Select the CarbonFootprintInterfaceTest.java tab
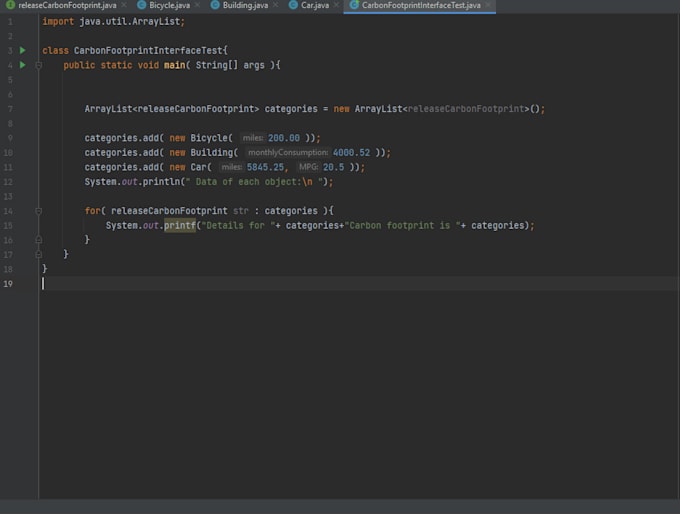The width and height of the screenshot is (680, 514). pos(421,5)
